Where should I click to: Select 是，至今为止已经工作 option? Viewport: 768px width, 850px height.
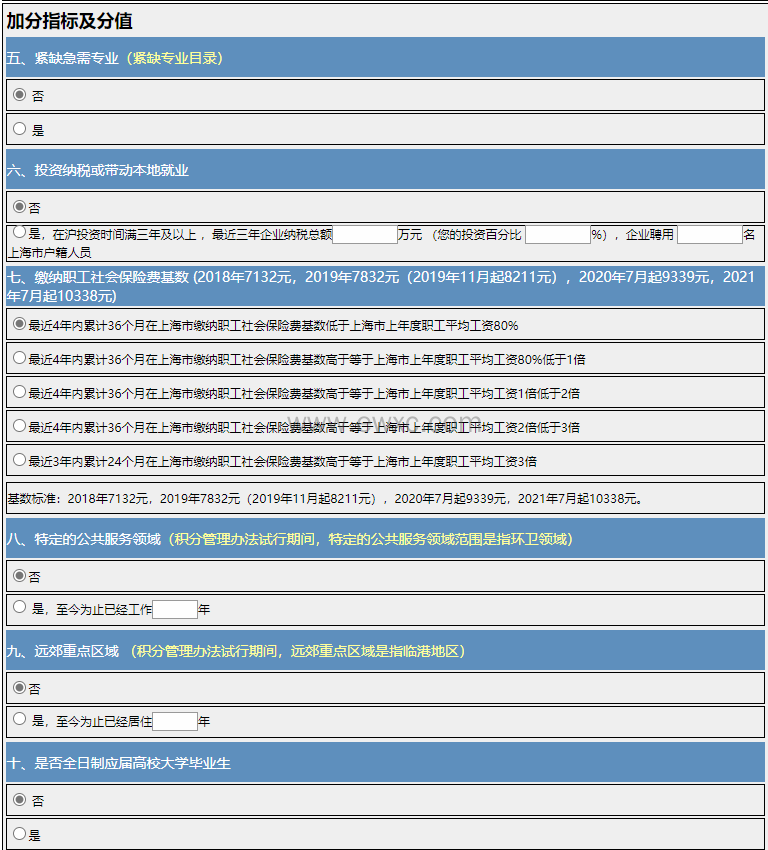point(20,607)
